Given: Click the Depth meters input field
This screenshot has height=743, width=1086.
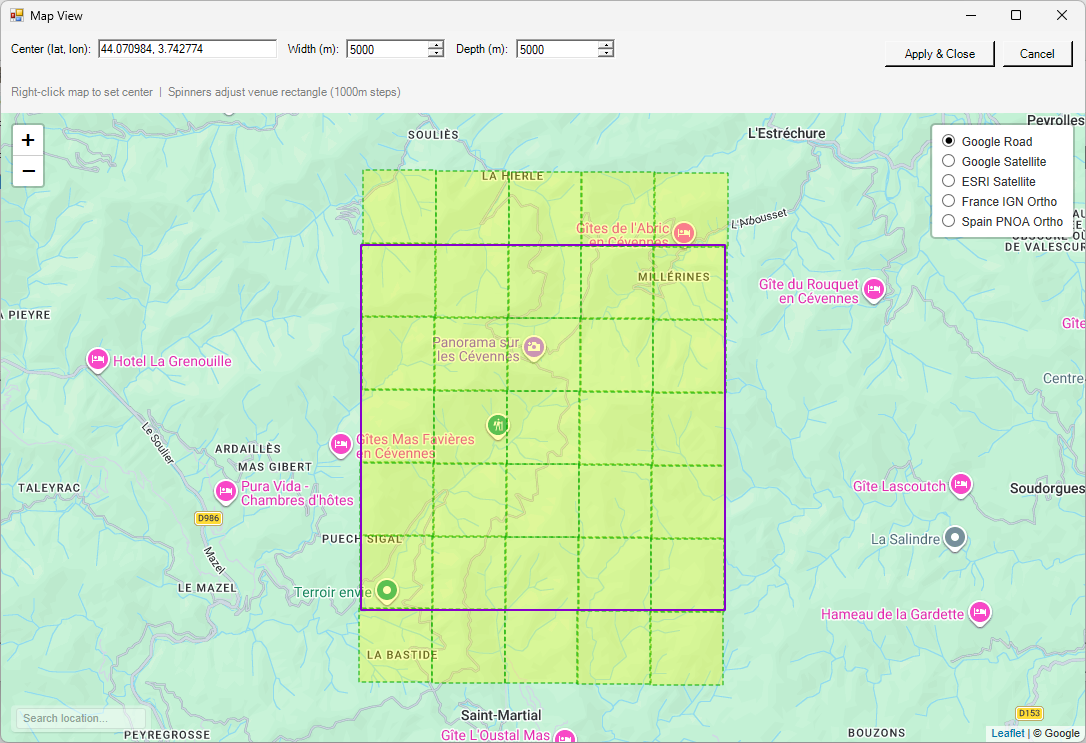Looking at the screenshot, I should click(x=557, y=49).
